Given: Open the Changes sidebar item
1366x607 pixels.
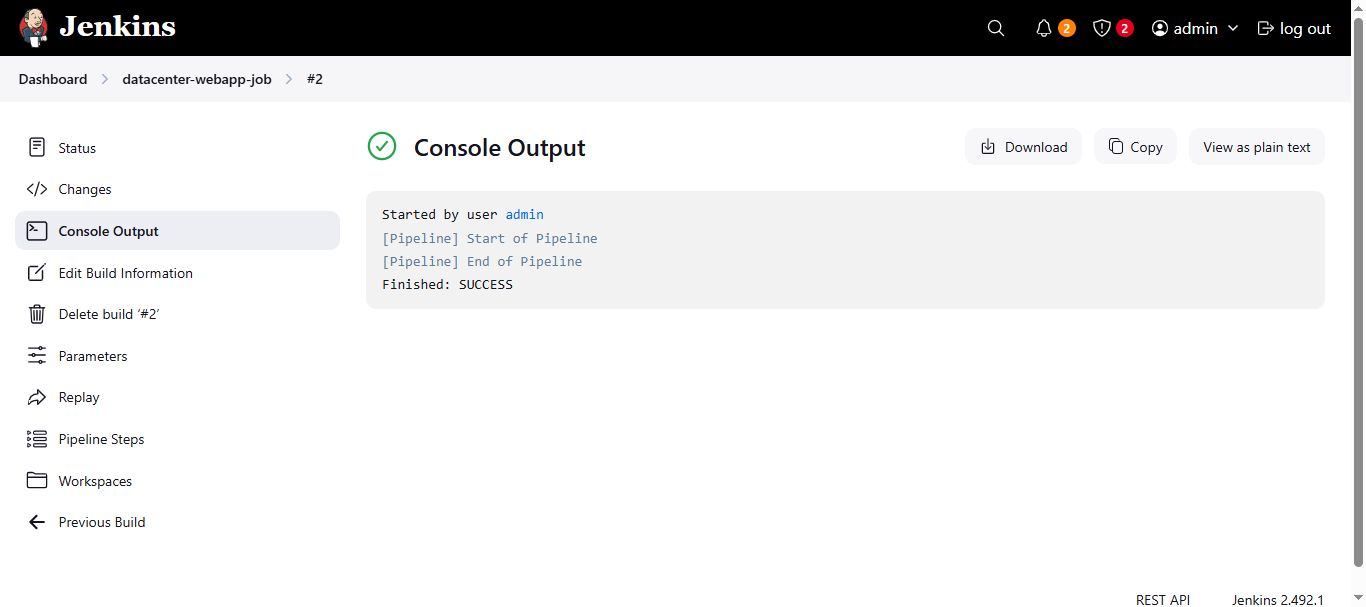Looking at the screenshot, I should pos(85,189).
